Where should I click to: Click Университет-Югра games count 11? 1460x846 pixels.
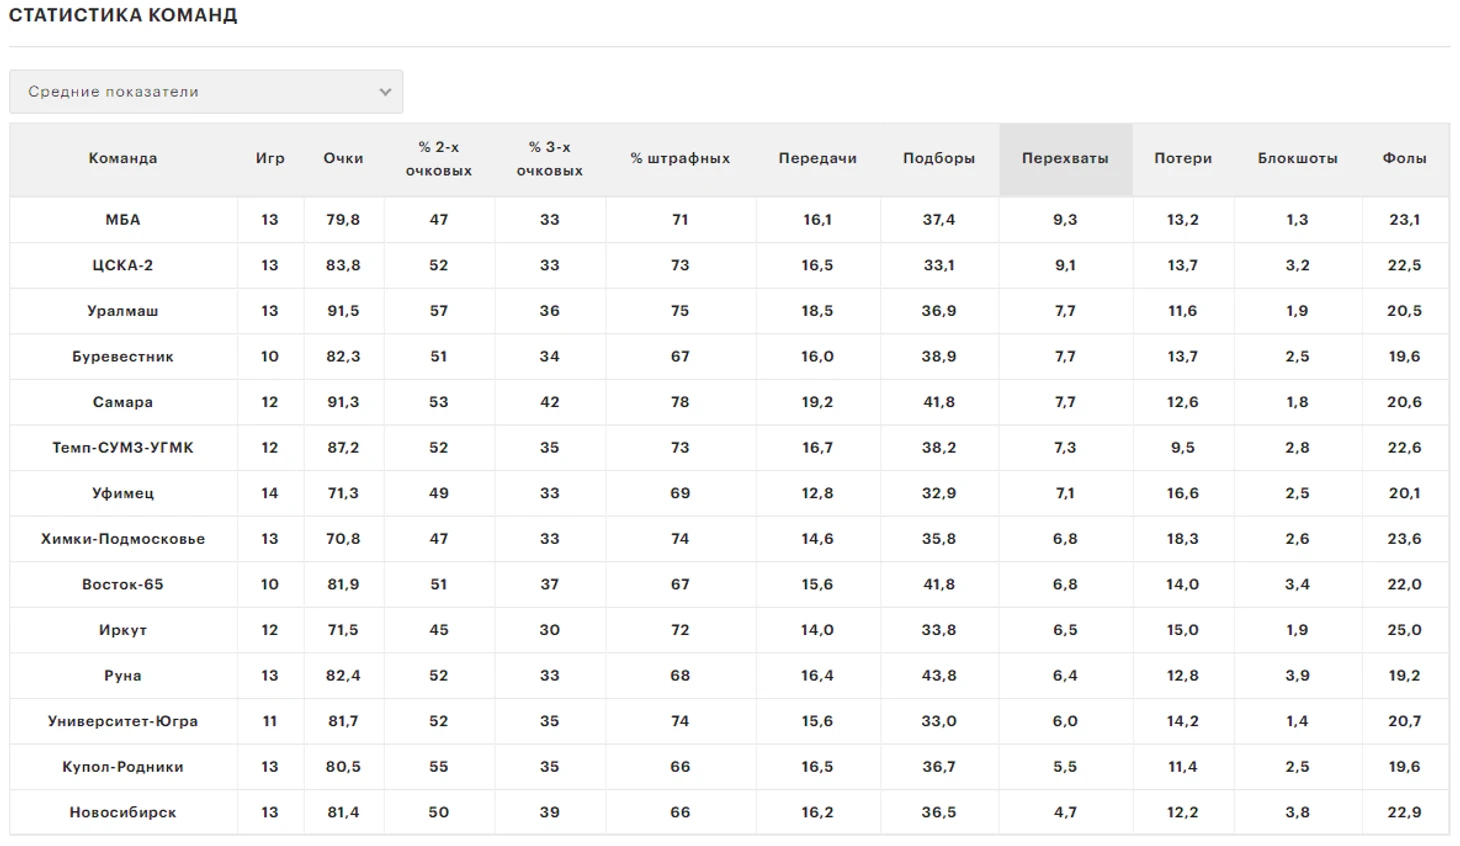tap(270, 721)
